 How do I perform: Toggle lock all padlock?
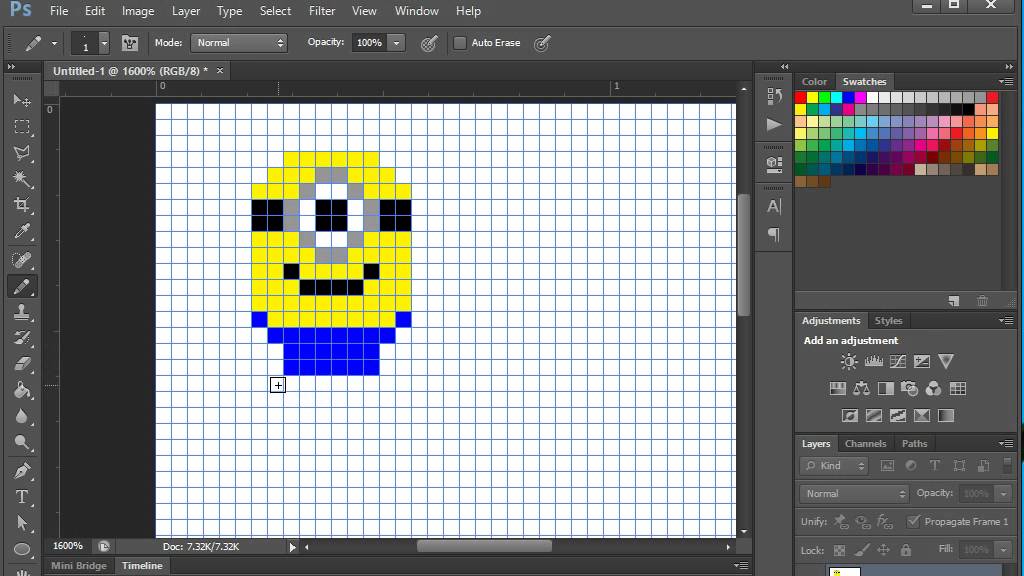906,551
